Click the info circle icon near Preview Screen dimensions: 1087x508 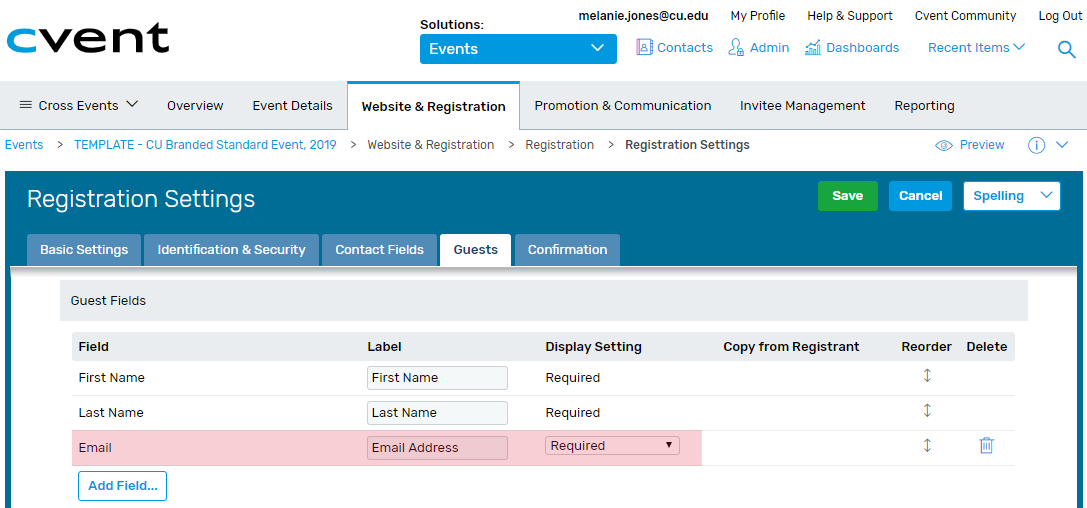[x=1036, y=146]
